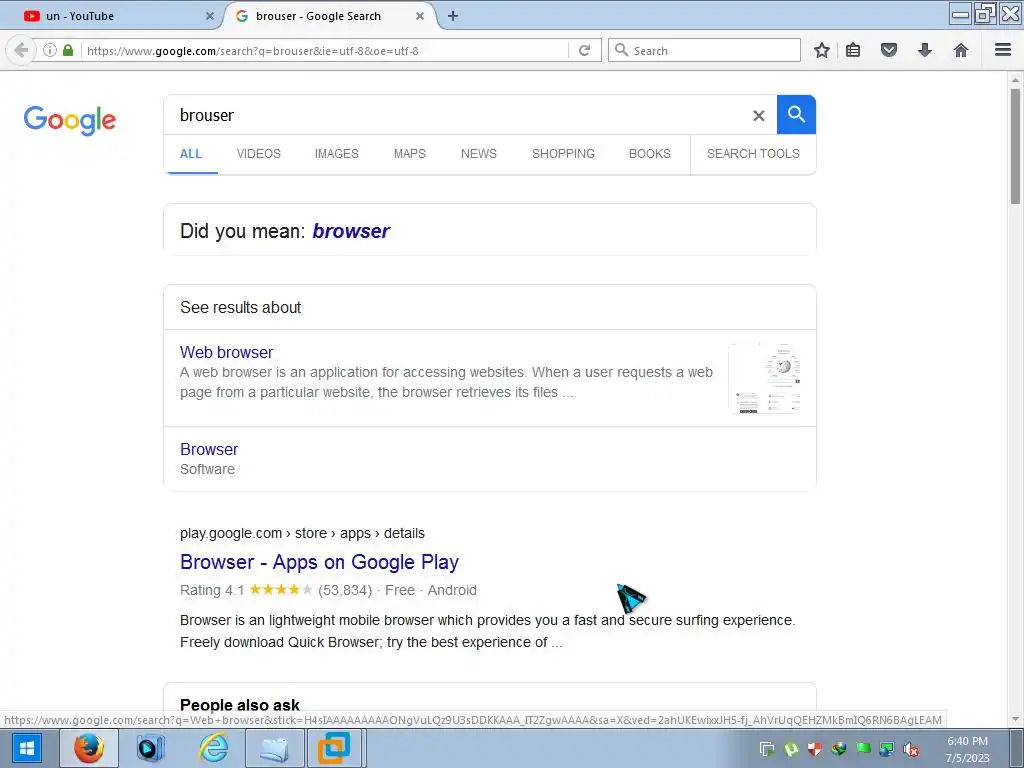
Task: Open the bookmarks list icon in toolbar
Action: point(853,50)
